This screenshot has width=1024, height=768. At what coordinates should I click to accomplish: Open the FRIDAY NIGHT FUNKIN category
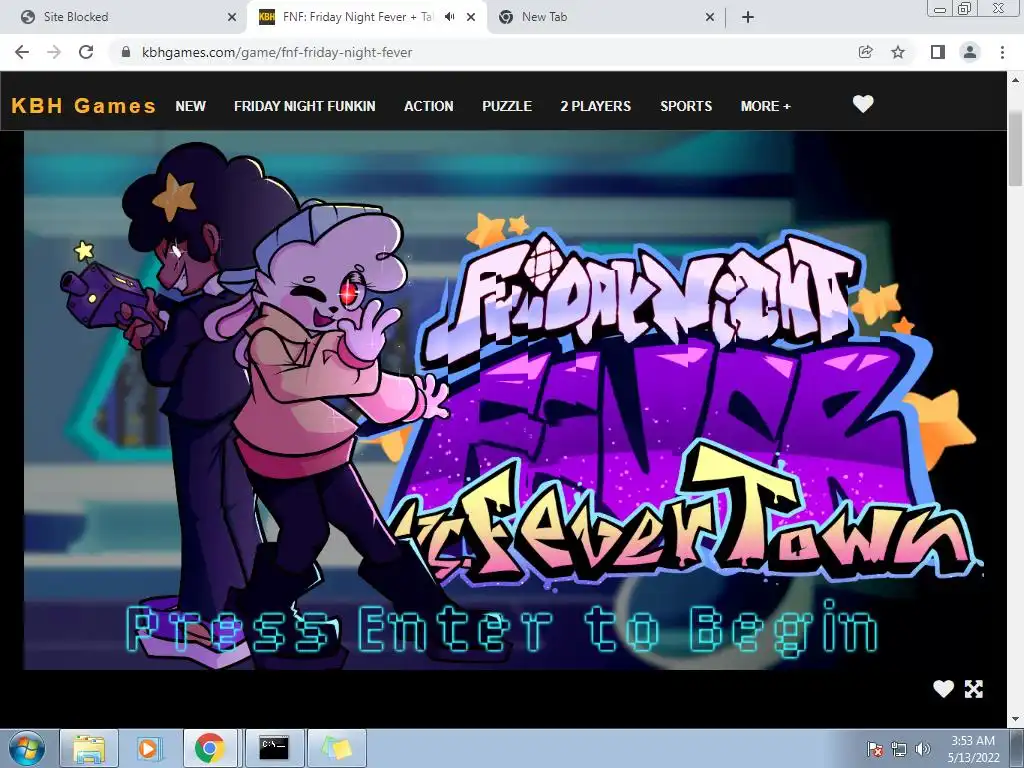[304, 106]
